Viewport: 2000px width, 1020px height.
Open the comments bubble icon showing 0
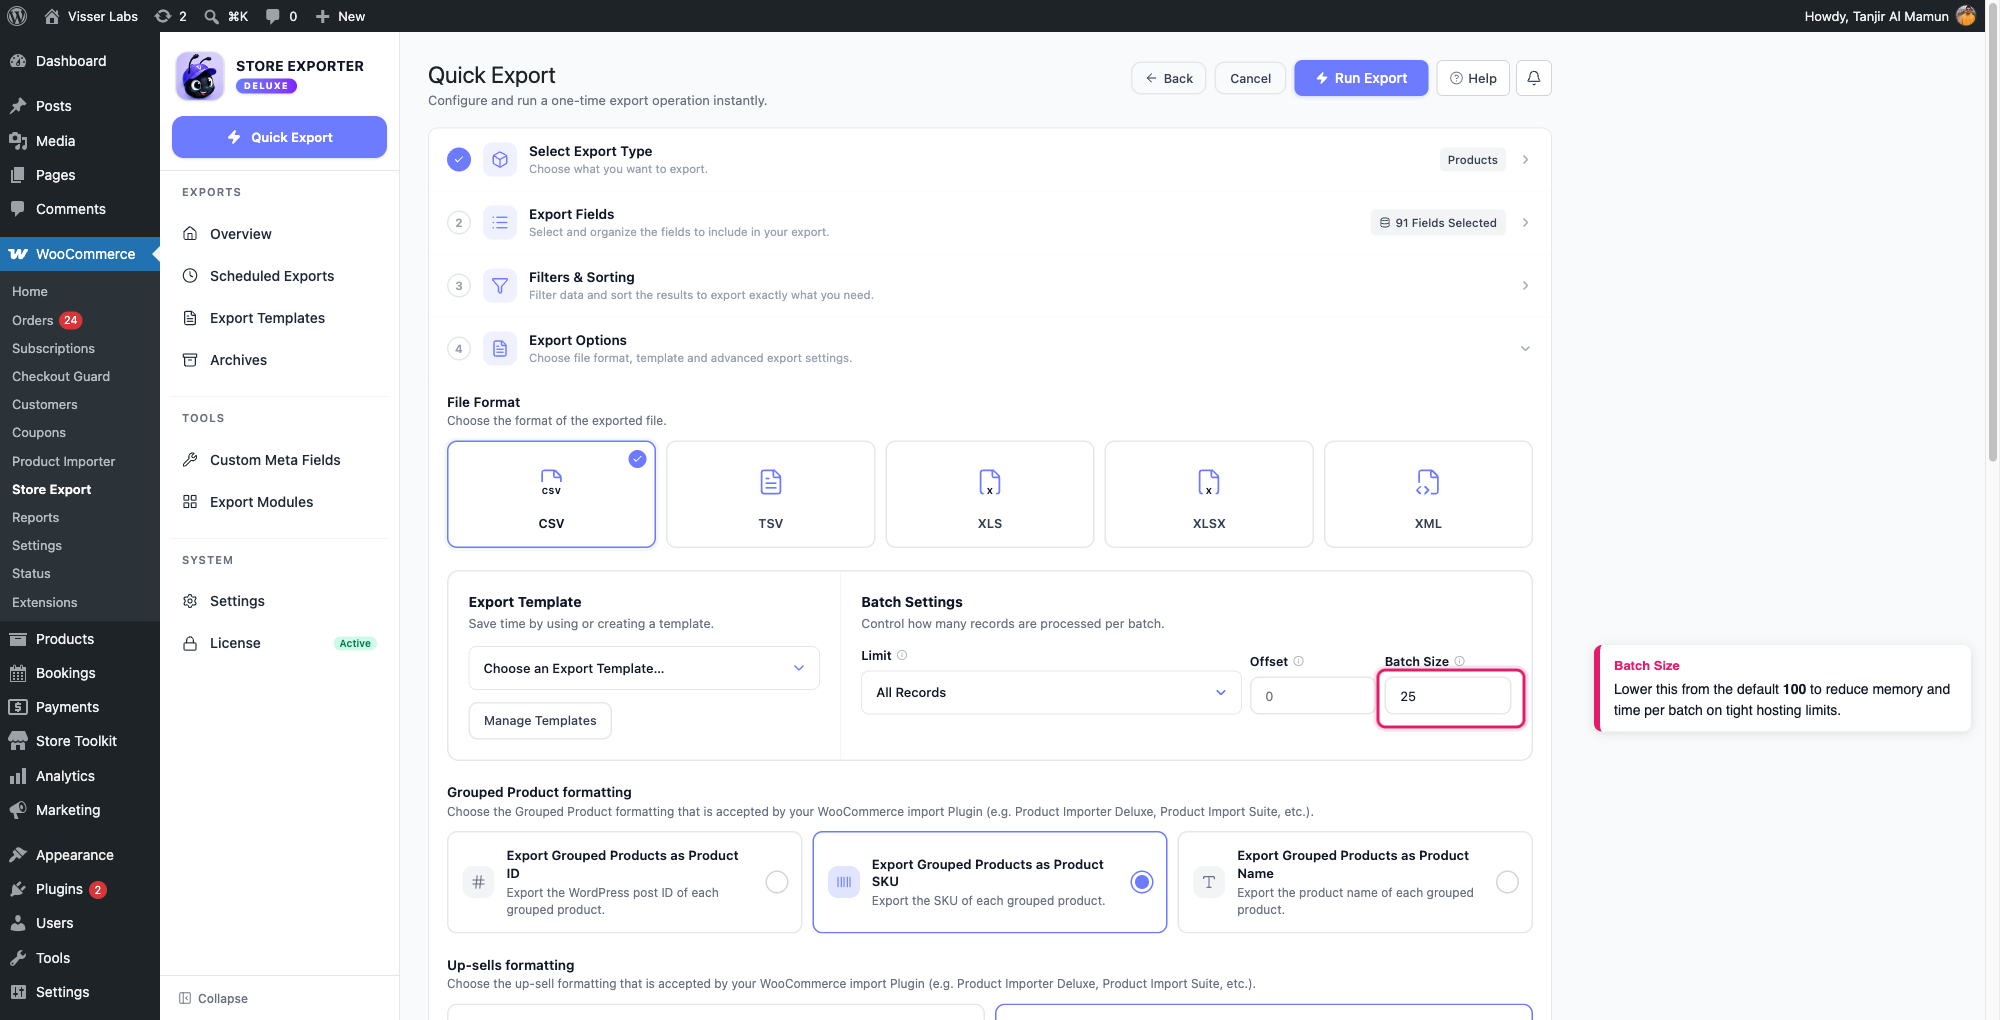coord(273,16)
